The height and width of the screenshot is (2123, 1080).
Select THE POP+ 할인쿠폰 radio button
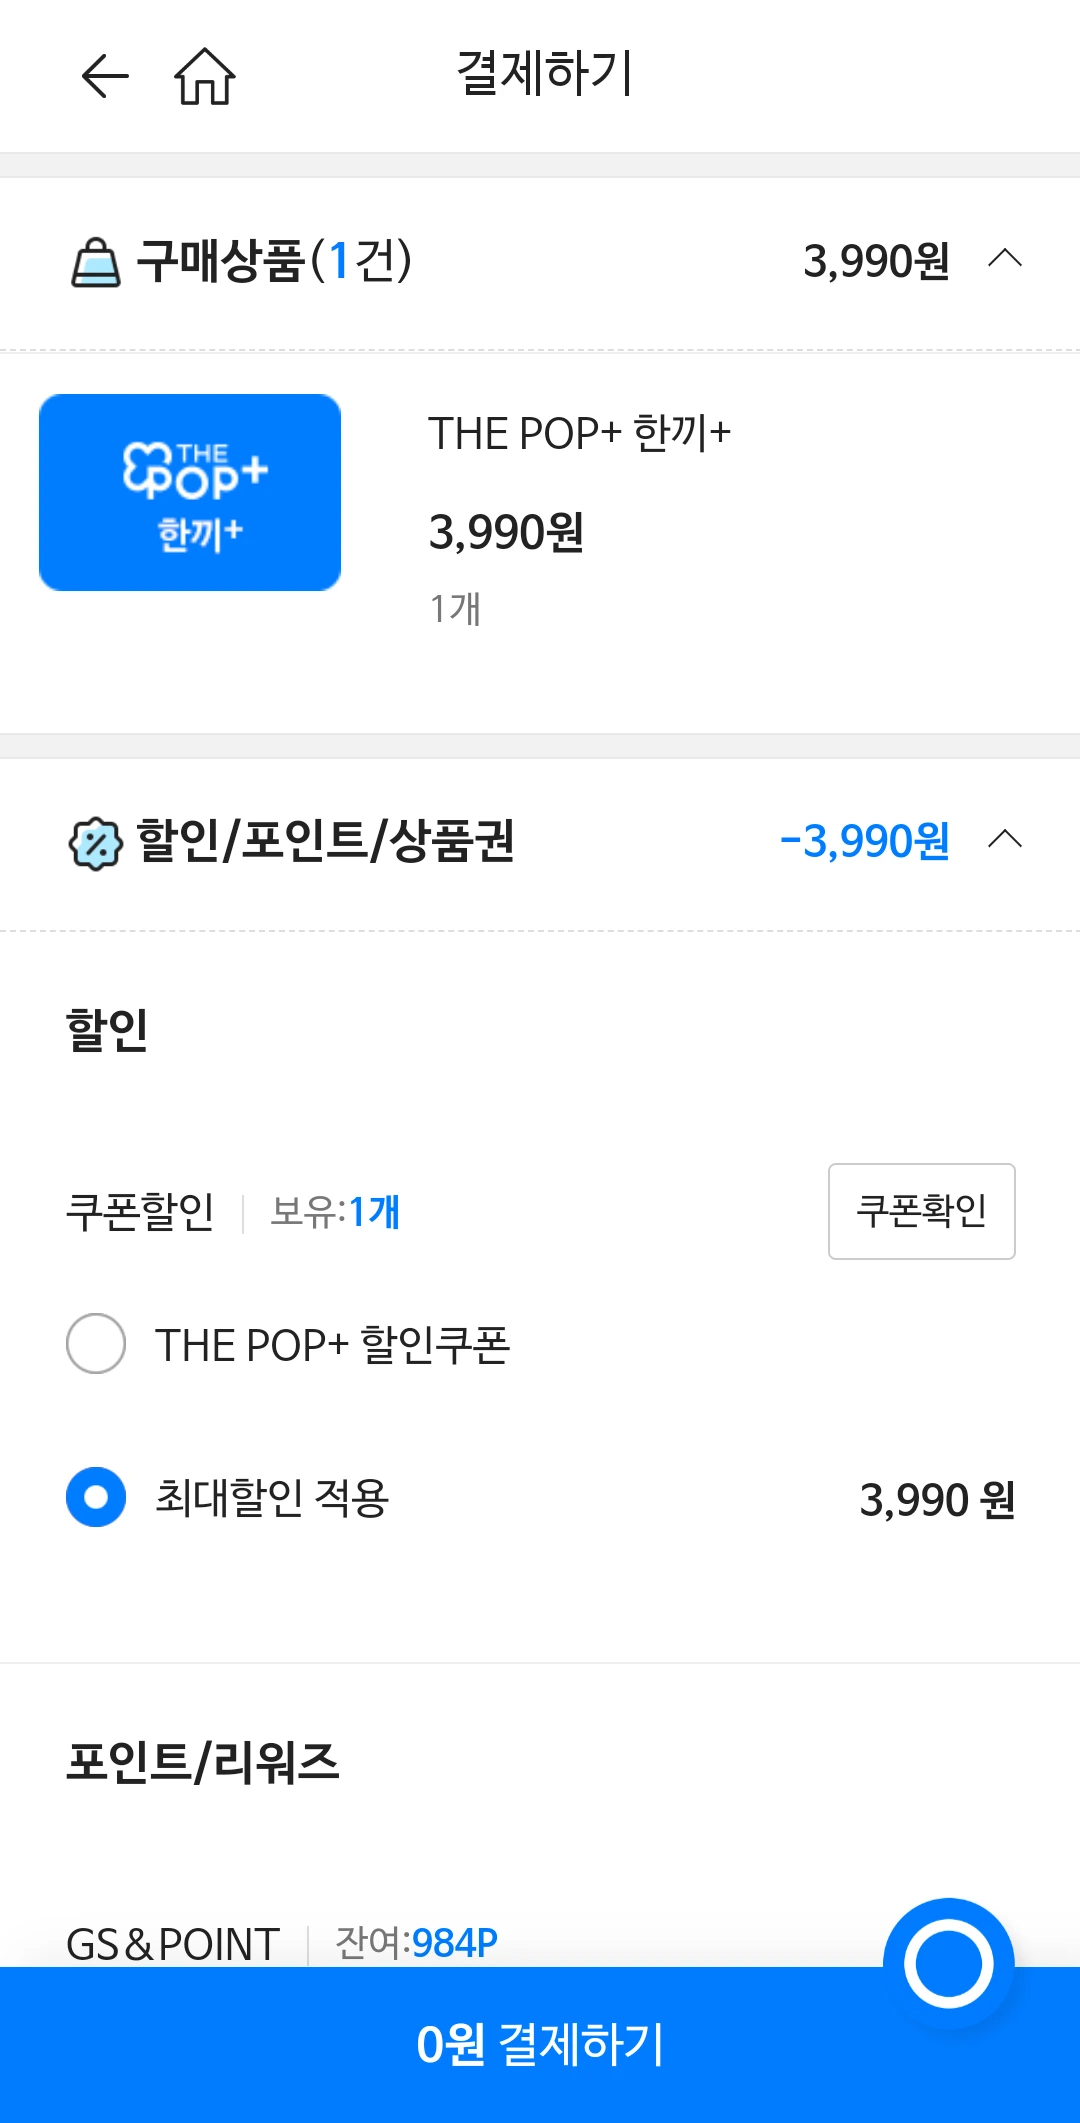[96, 1343]
